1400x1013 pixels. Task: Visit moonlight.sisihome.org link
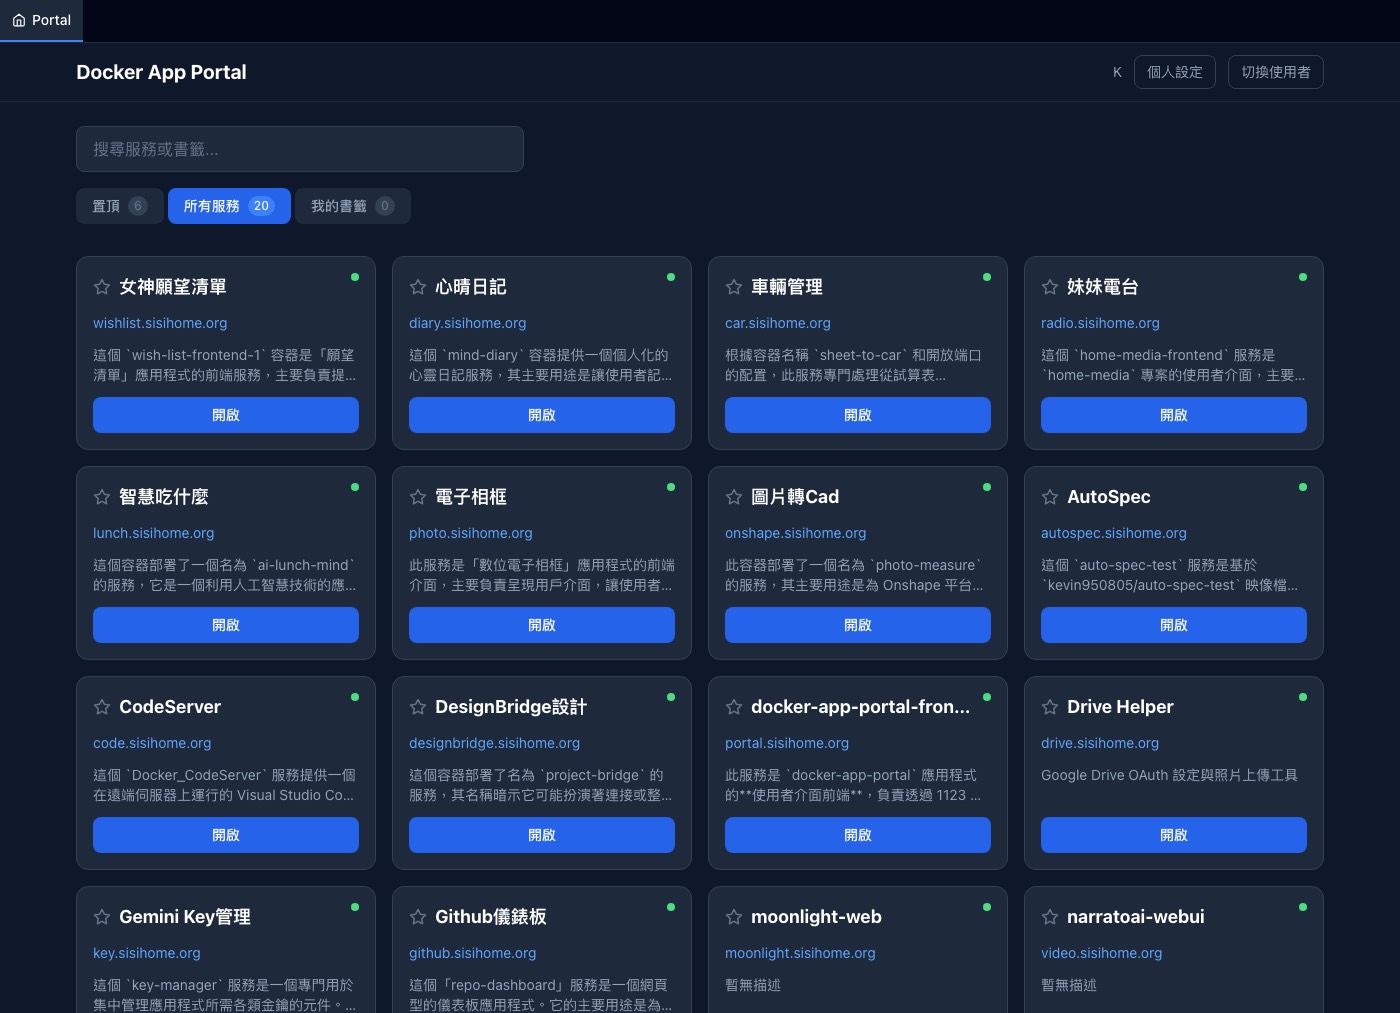coord(800,953)
